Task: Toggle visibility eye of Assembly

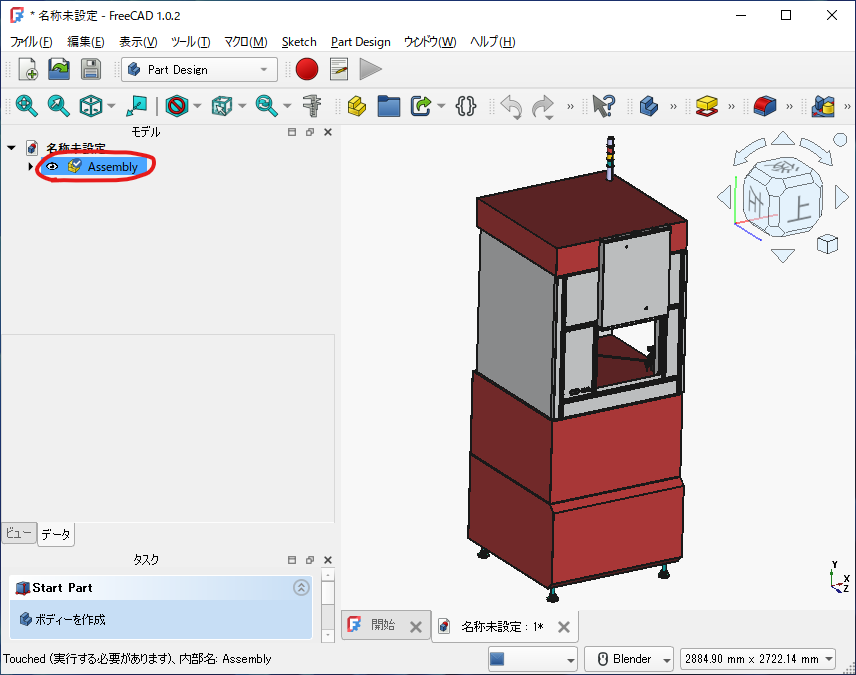Action: point(52,167)
